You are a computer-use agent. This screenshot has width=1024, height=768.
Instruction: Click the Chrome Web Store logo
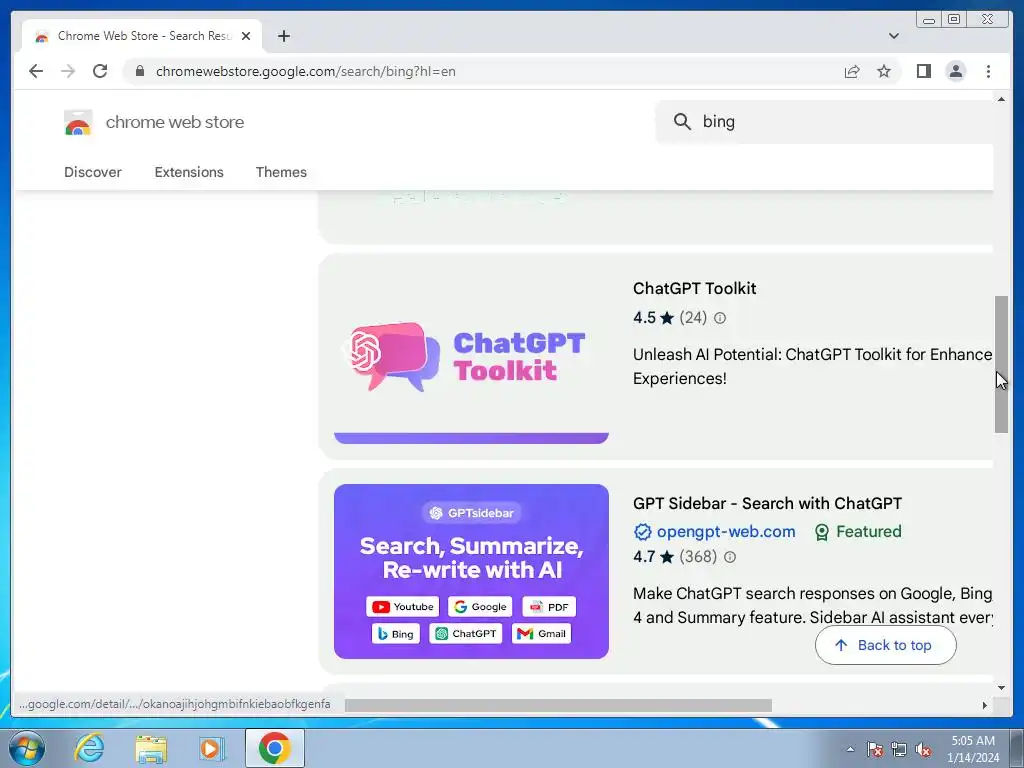click(x=78, y=122)
